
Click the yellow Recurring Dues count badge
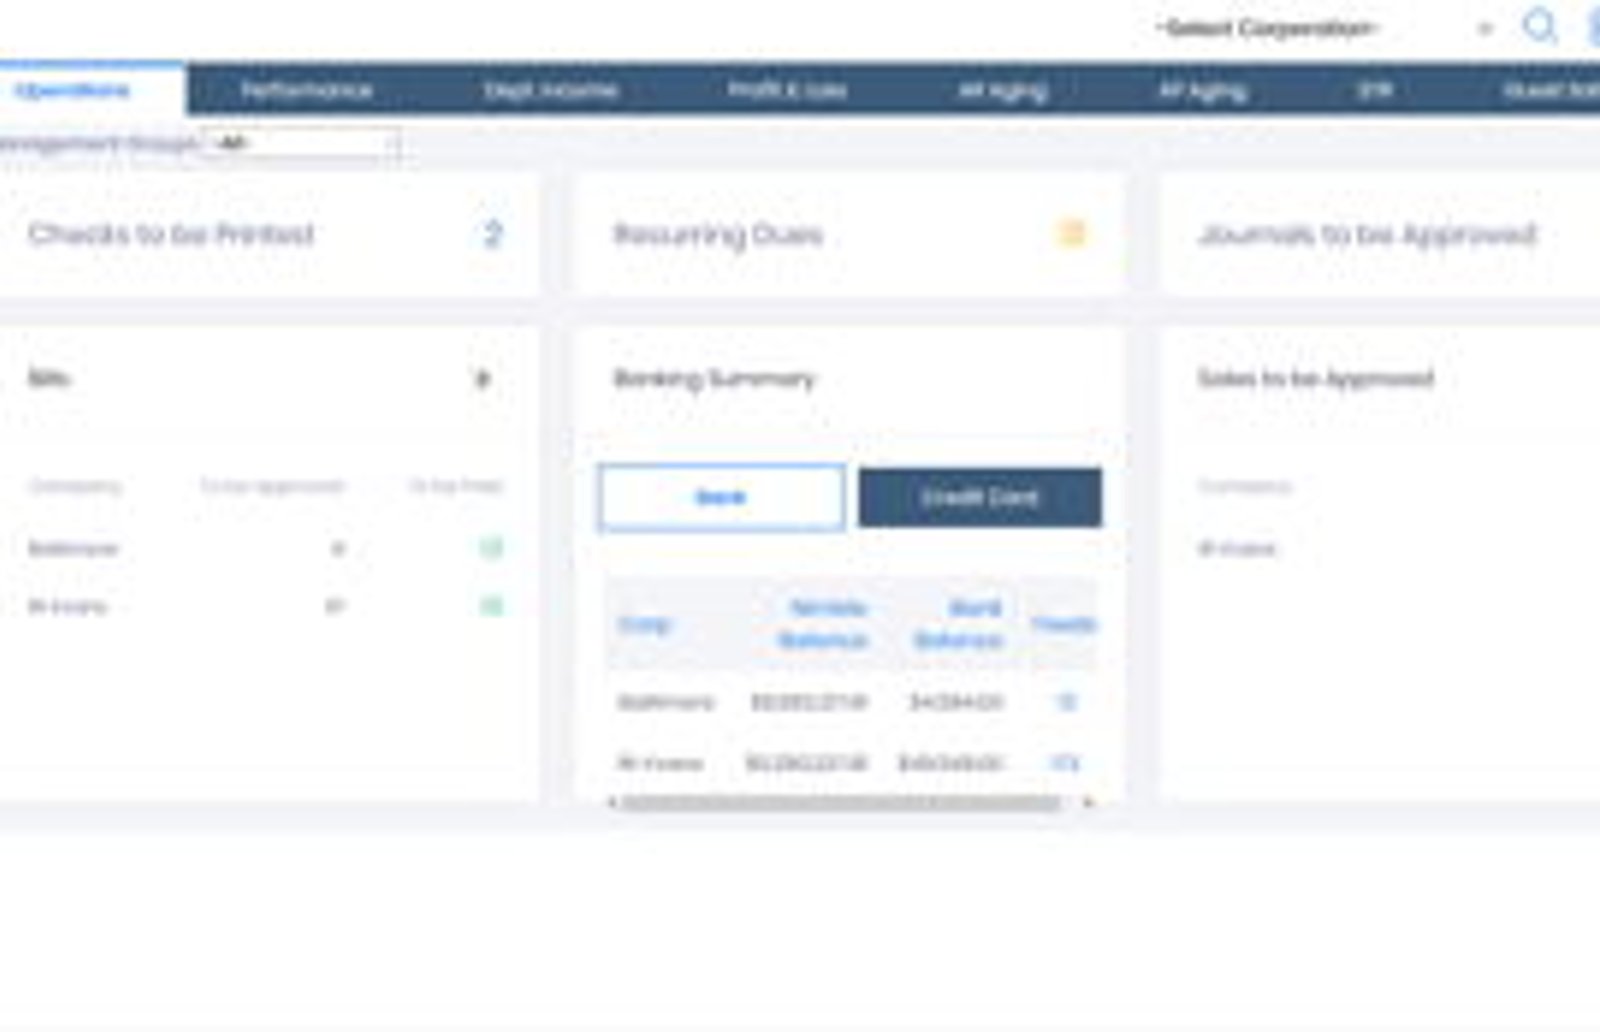pos(1071,234)
